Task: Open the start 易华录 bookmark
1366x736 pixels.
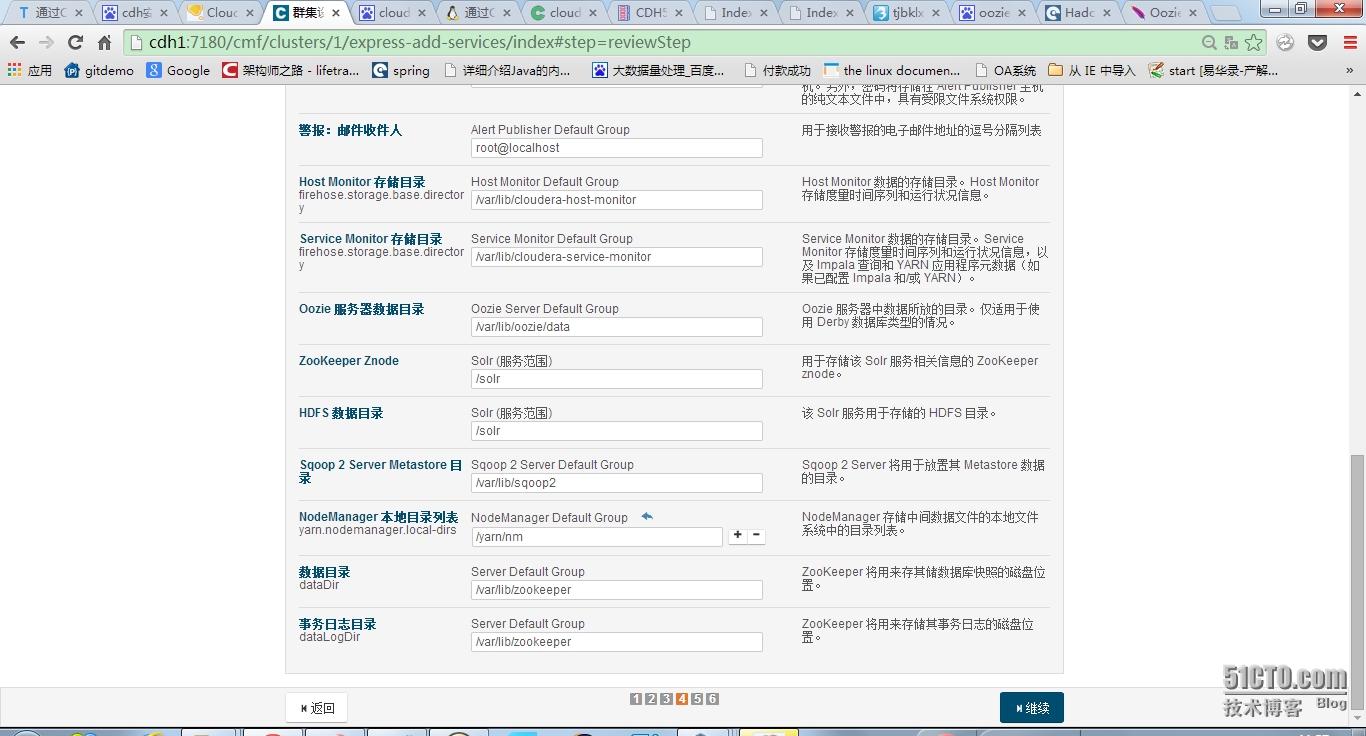Action: tap(1214, 70)
